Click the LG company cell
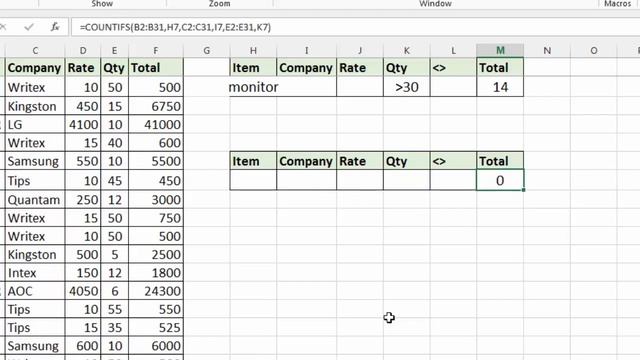Screen dimensions: 640x360 pyautogui.click(x=35, y=124)
